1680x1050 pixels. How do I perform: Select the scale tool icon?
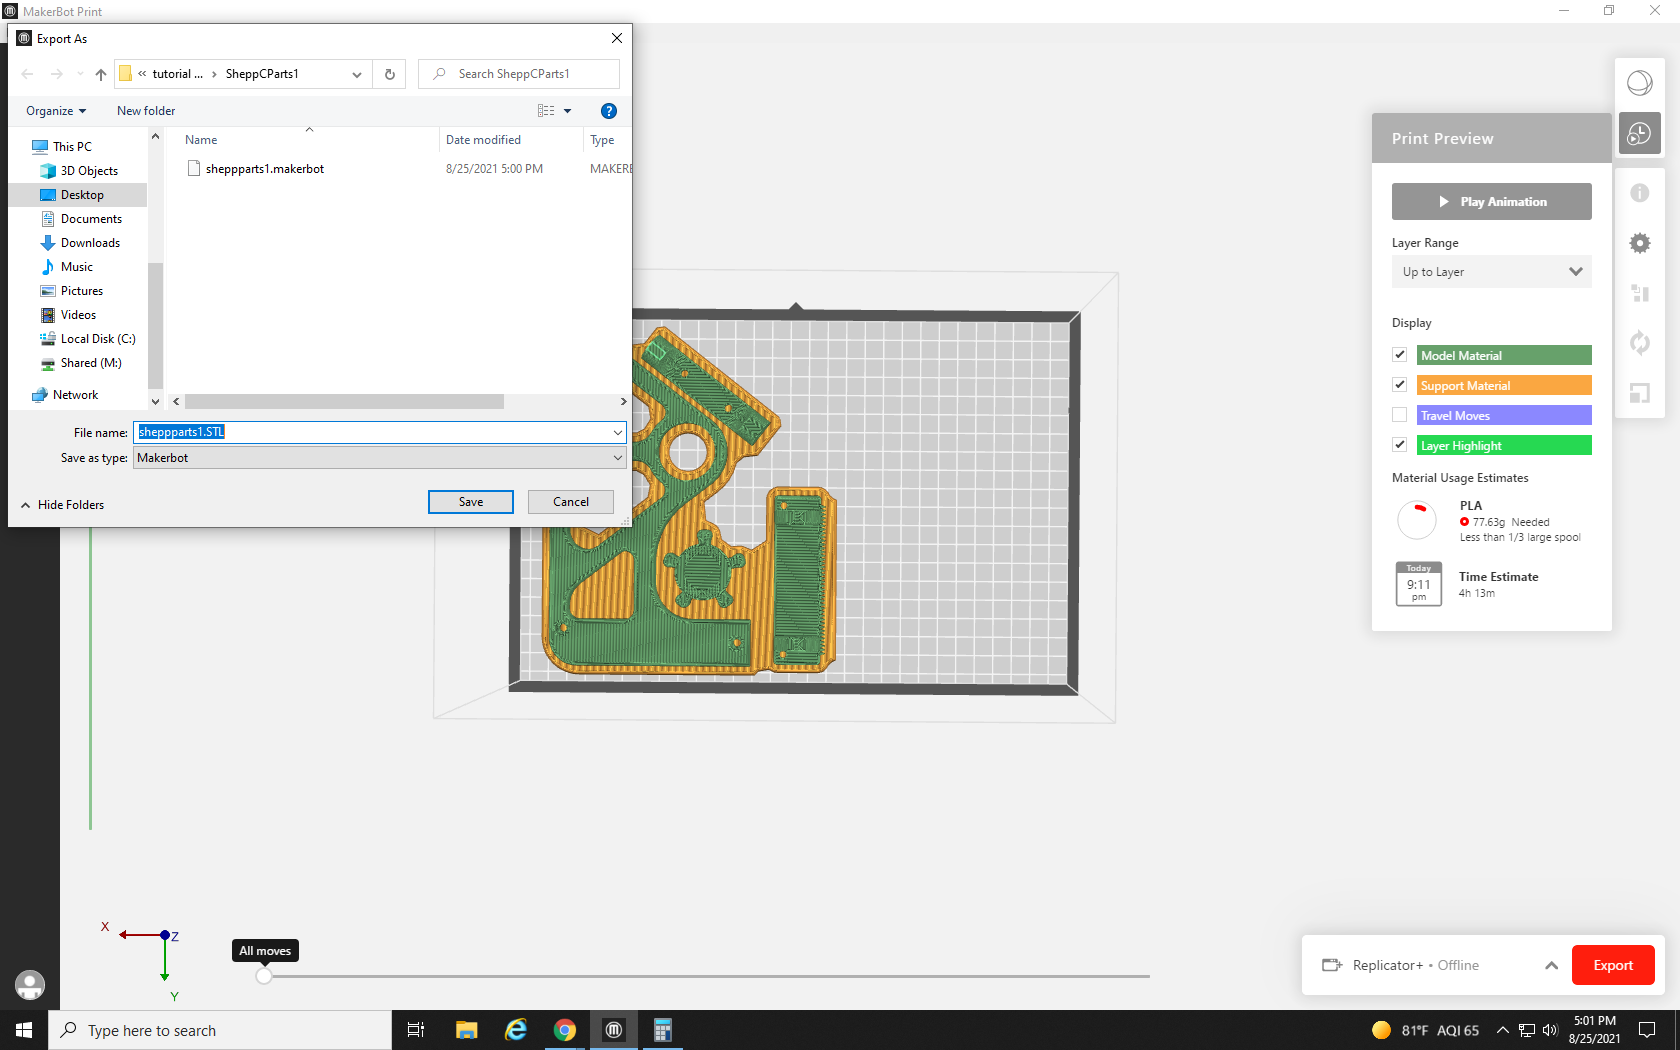click(x=1639, y=393)
